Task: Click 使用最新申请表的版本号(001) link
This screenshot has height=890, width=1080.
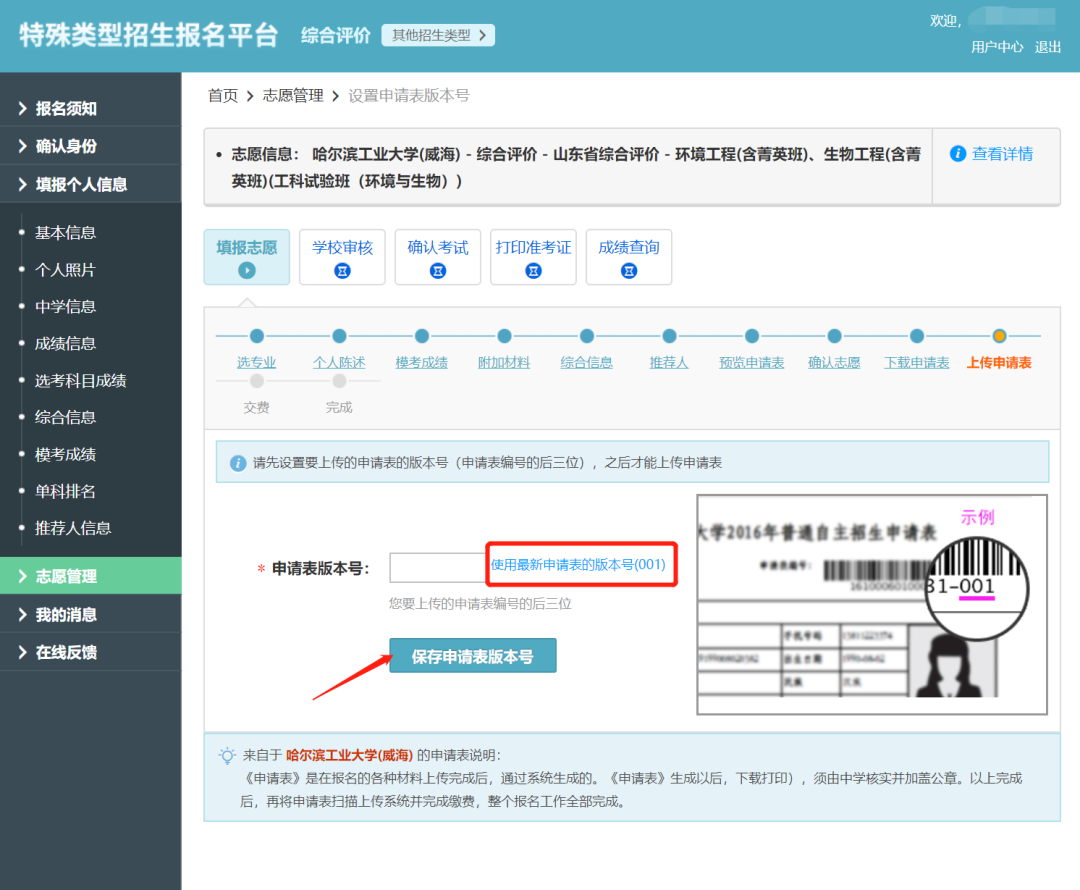Action: (578, 565)
